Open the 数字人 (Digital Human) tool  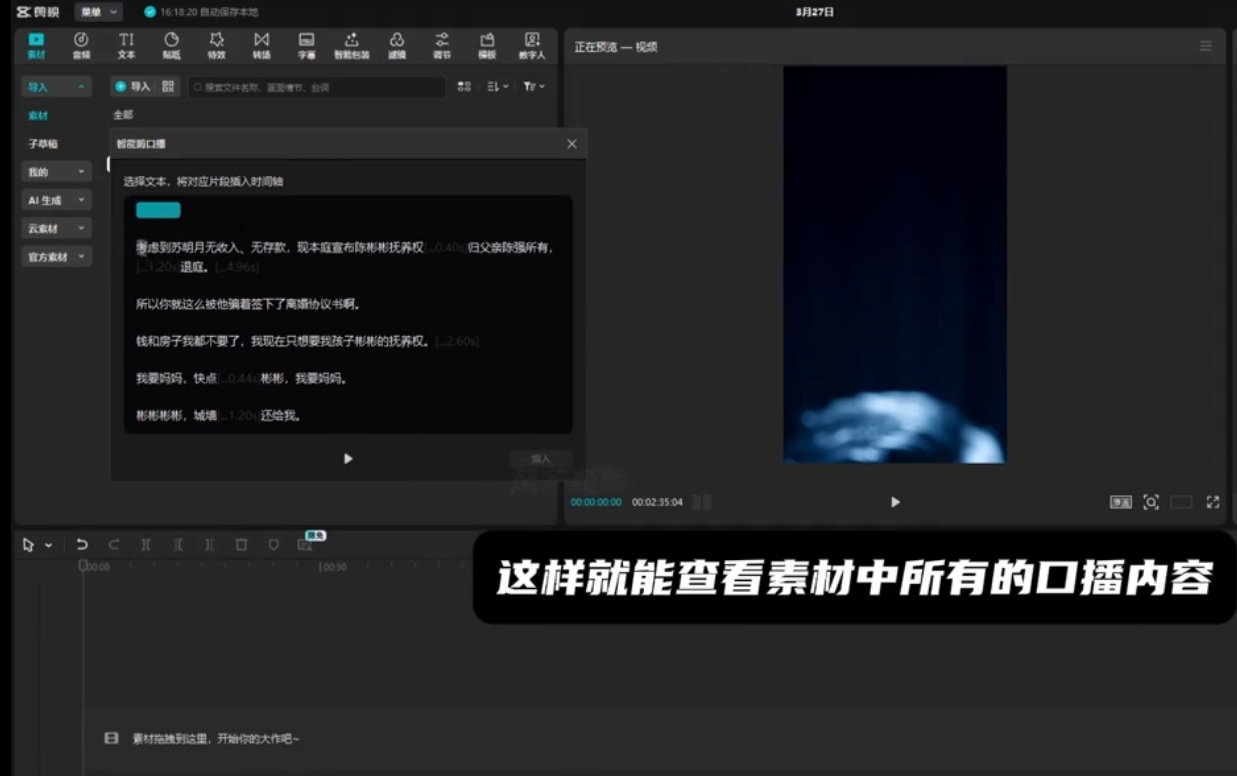click(x=532, y=45)
